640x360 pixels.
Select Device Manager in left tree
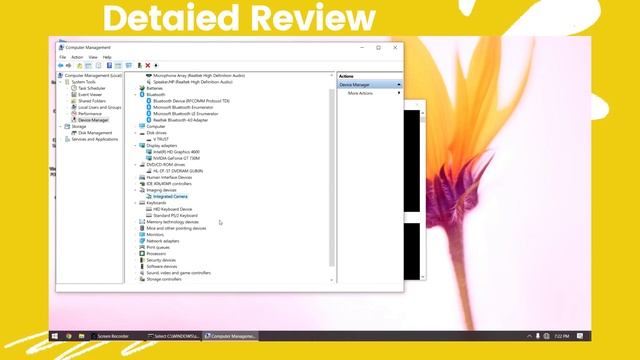coord(93,120)
